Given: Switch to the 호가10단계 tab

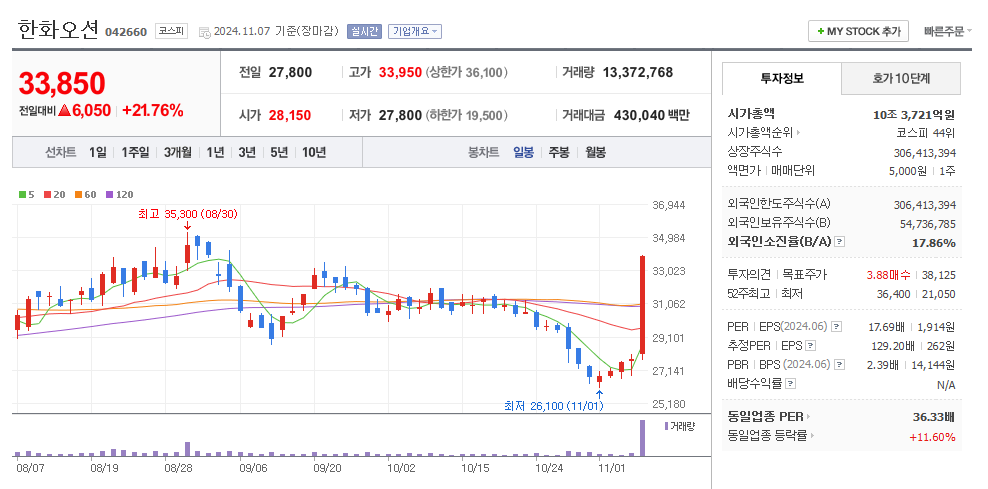Looking at the screenshot, I should (x=901, y=78).
